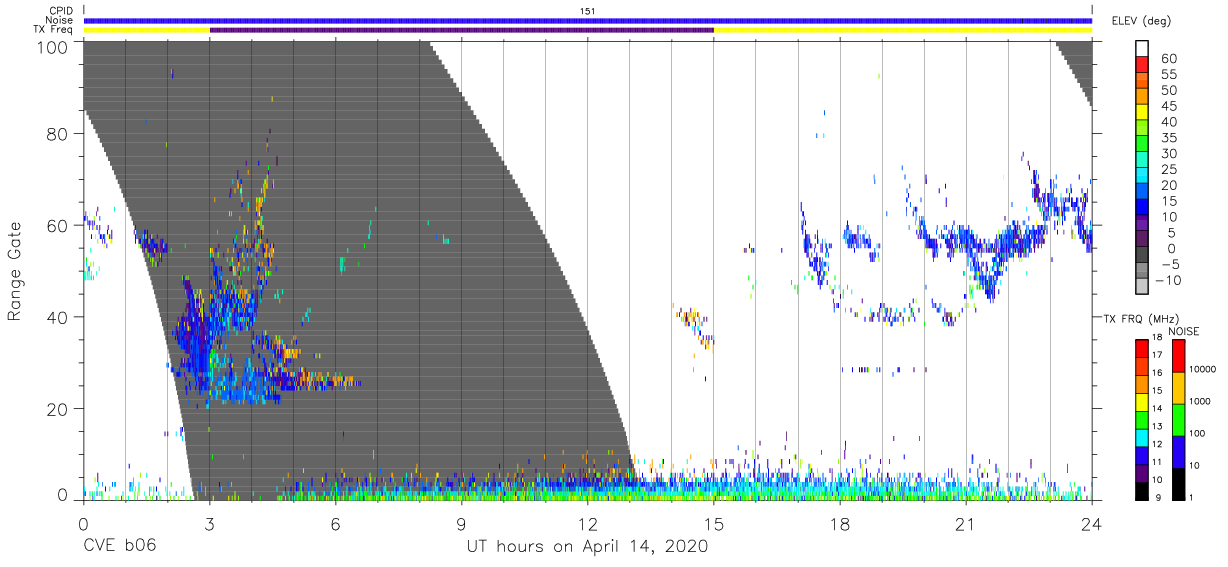Select the yellow segment of the NOISE colorbar
Screen dimensions: 1228x567
1179,388
